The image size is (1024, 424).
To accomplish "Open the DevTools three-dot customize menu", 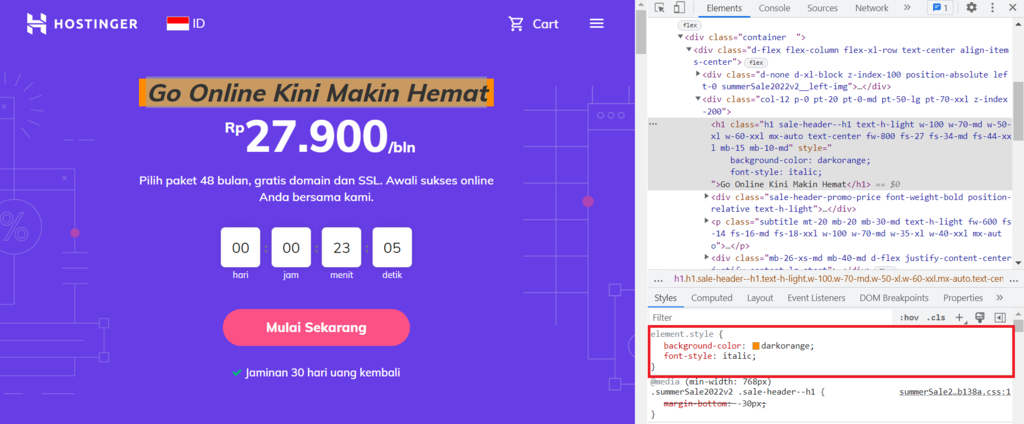I will pyautogui.click(x=993, y=8).
